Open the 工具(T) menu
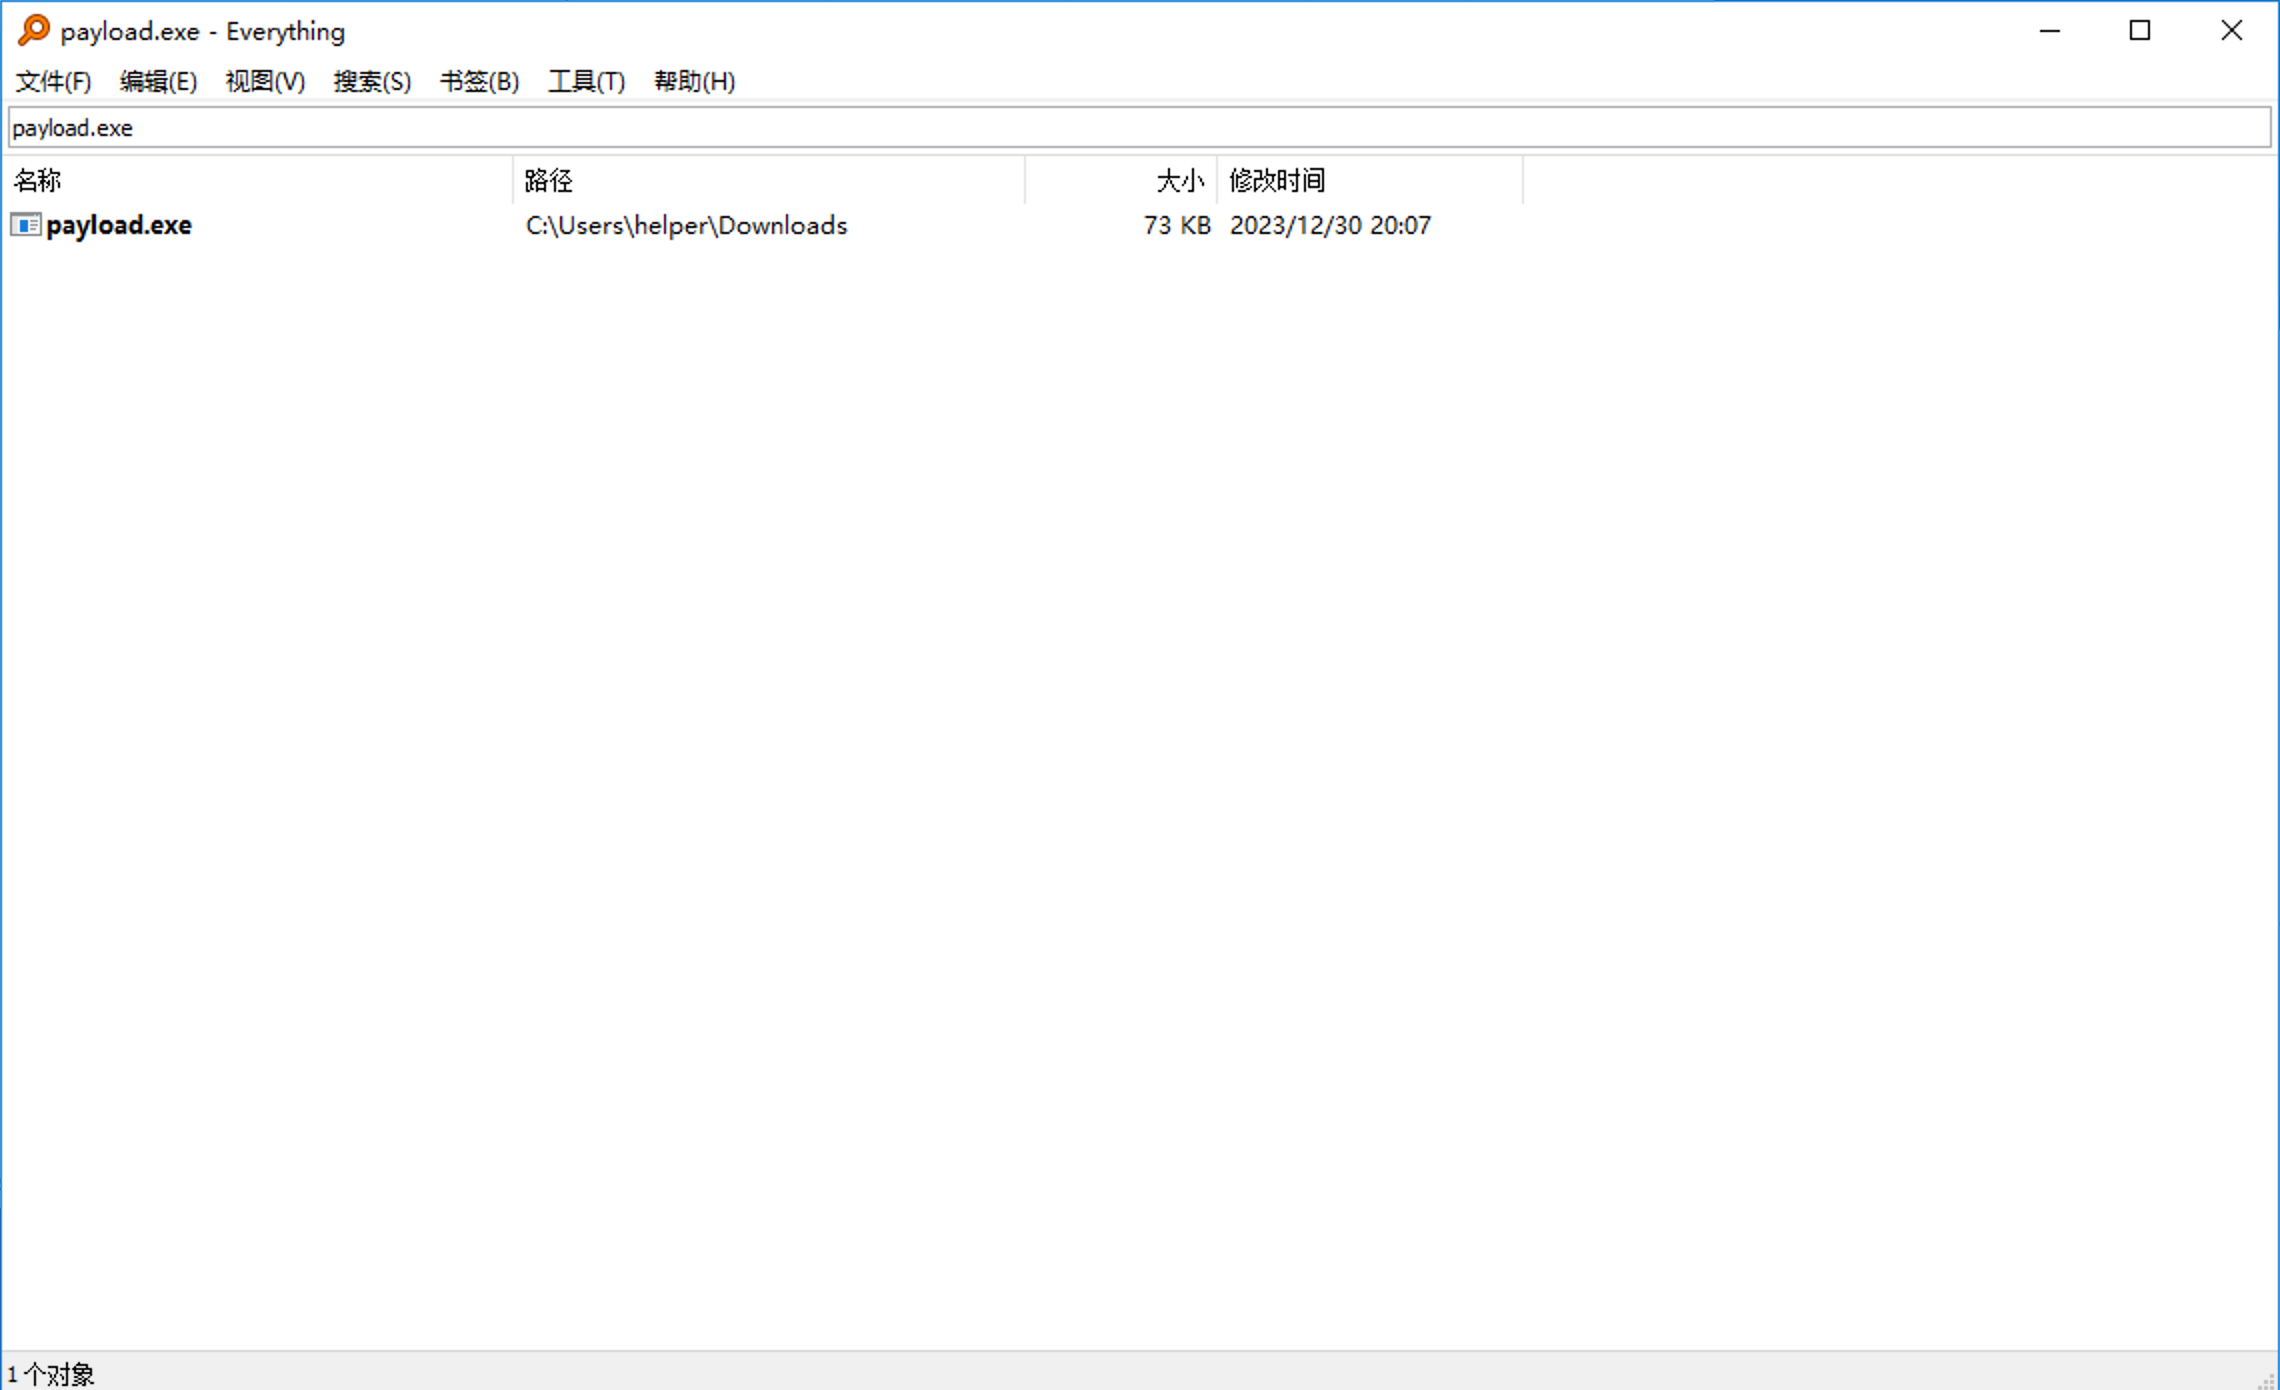Screen dimensions: 2280x1390 586,81
